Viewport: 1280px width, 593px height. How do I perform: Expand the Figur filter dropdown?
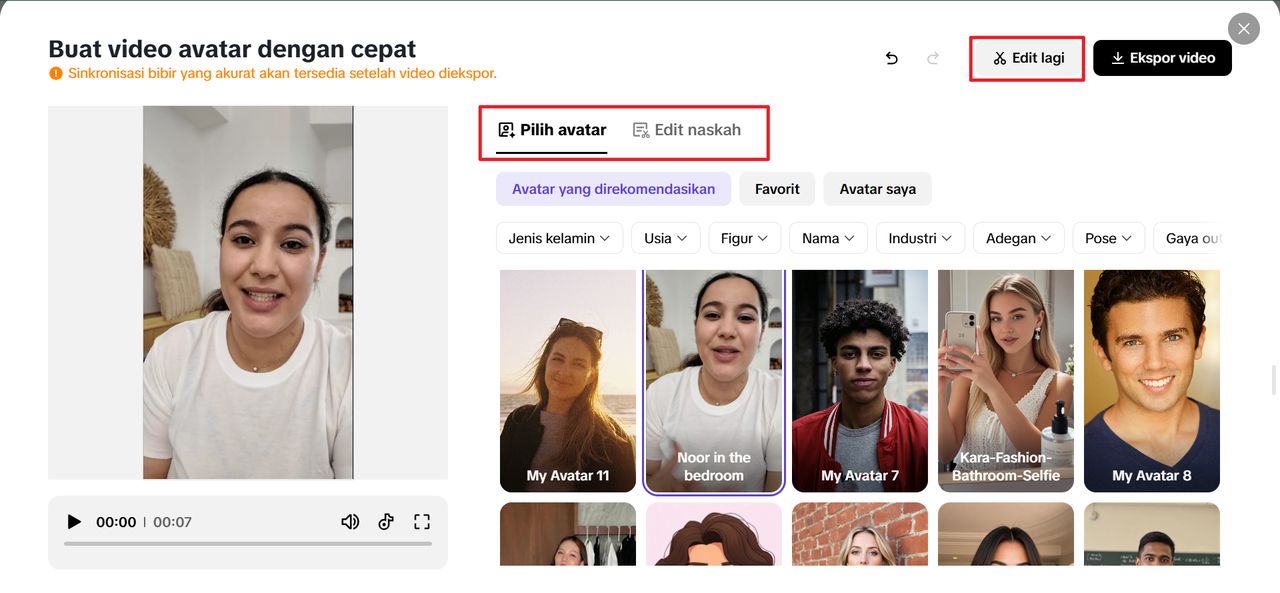click(x=744, y=238)
